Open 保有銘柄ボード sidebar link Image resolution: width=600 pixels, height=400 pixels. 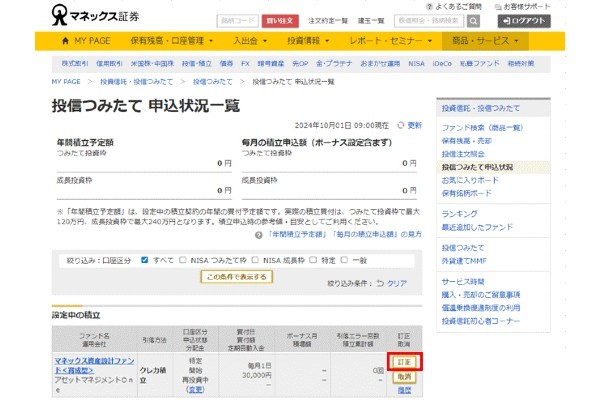[x=466, y=193]
